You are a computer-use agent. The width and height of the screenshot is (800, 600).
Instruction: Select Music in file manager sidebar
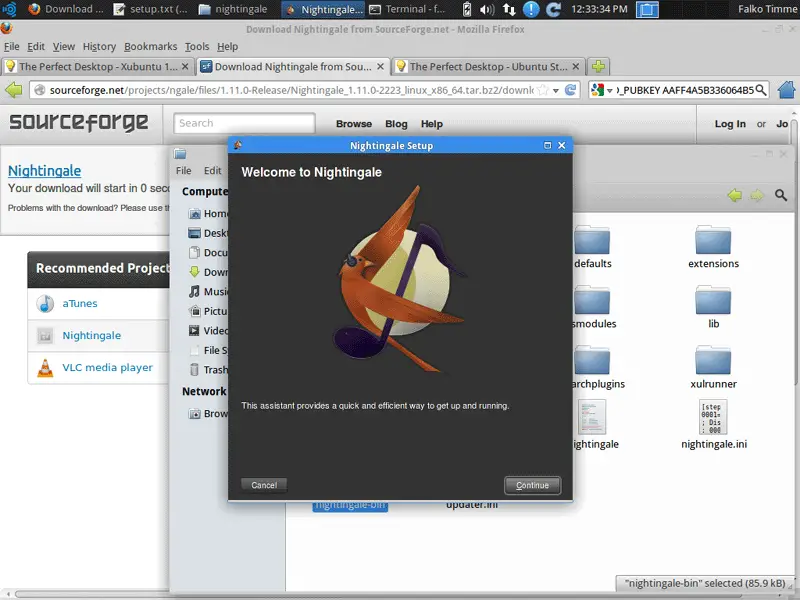[207, 292]
